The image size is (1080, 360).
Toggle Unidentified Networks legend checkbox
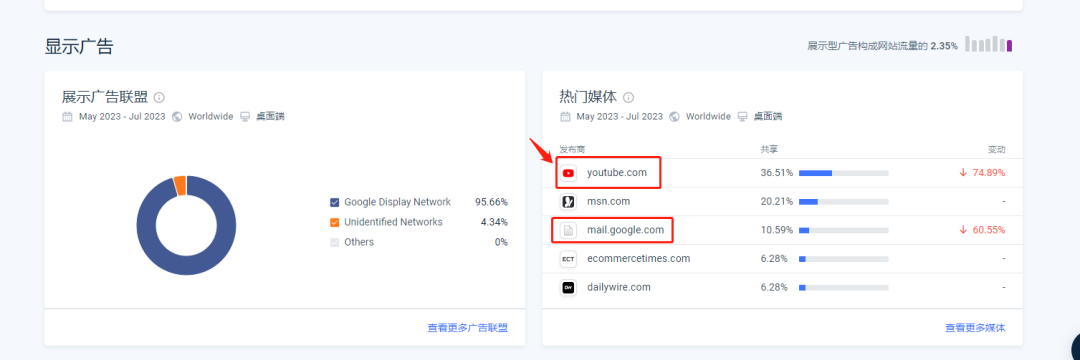(x=335, y=222)
